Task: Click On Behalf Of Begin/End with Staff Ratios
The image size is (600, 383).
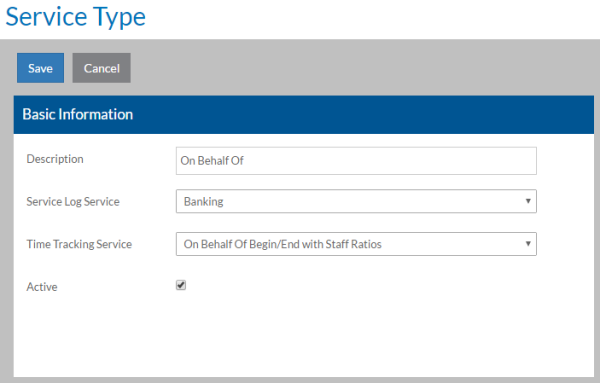Action: 282,244
